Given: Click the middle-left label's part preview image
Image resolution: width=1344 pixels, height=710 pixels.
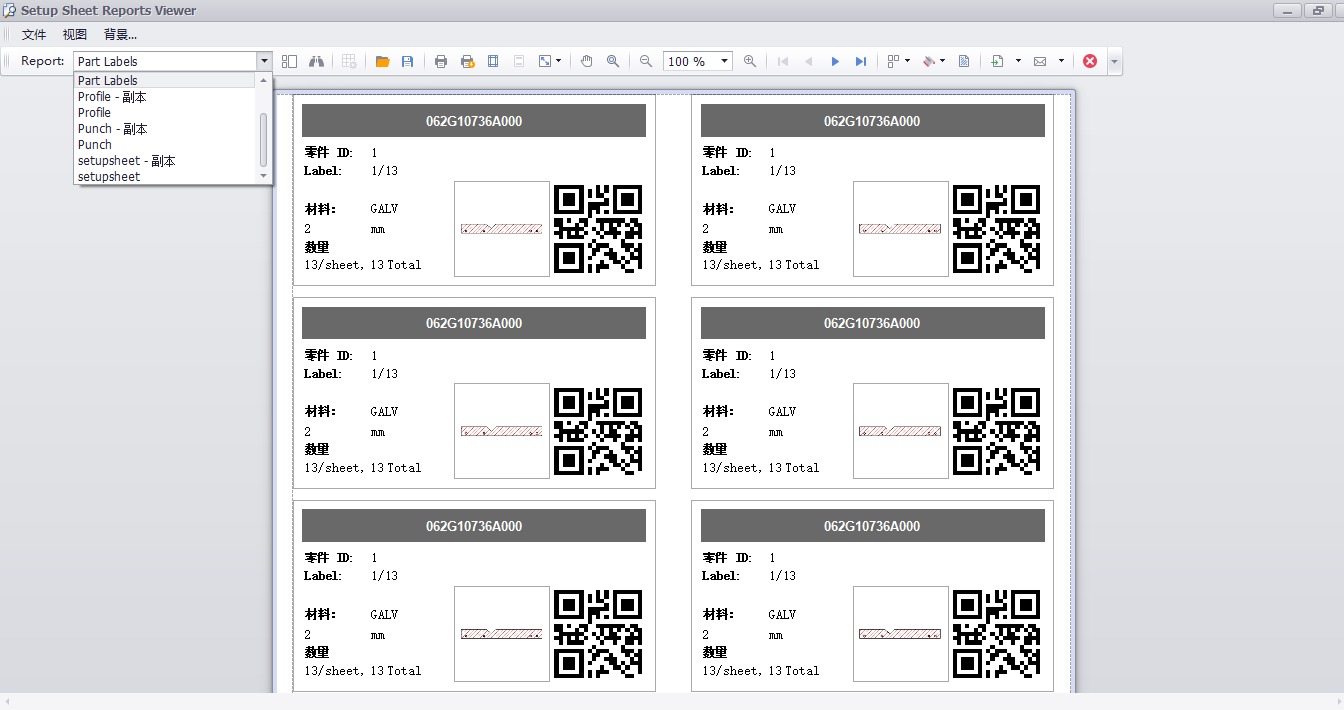Looking at the screenshot, I should coord(502,431).
